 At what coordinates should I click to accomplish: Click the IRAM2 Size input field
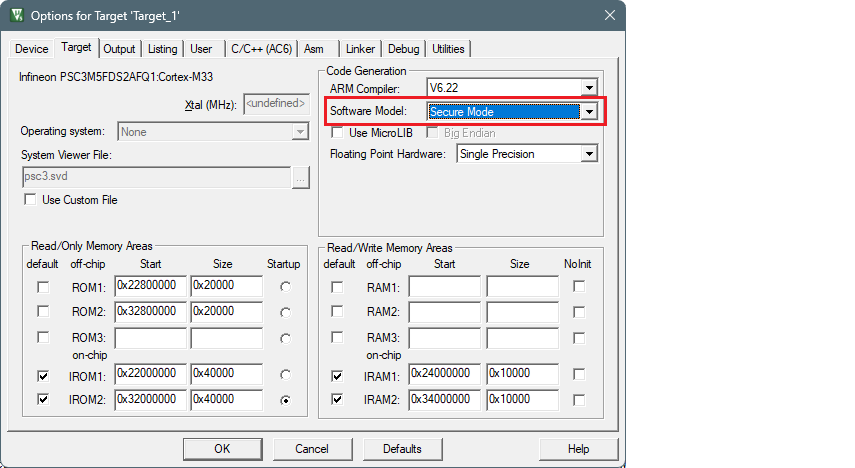tap(522, 400)
